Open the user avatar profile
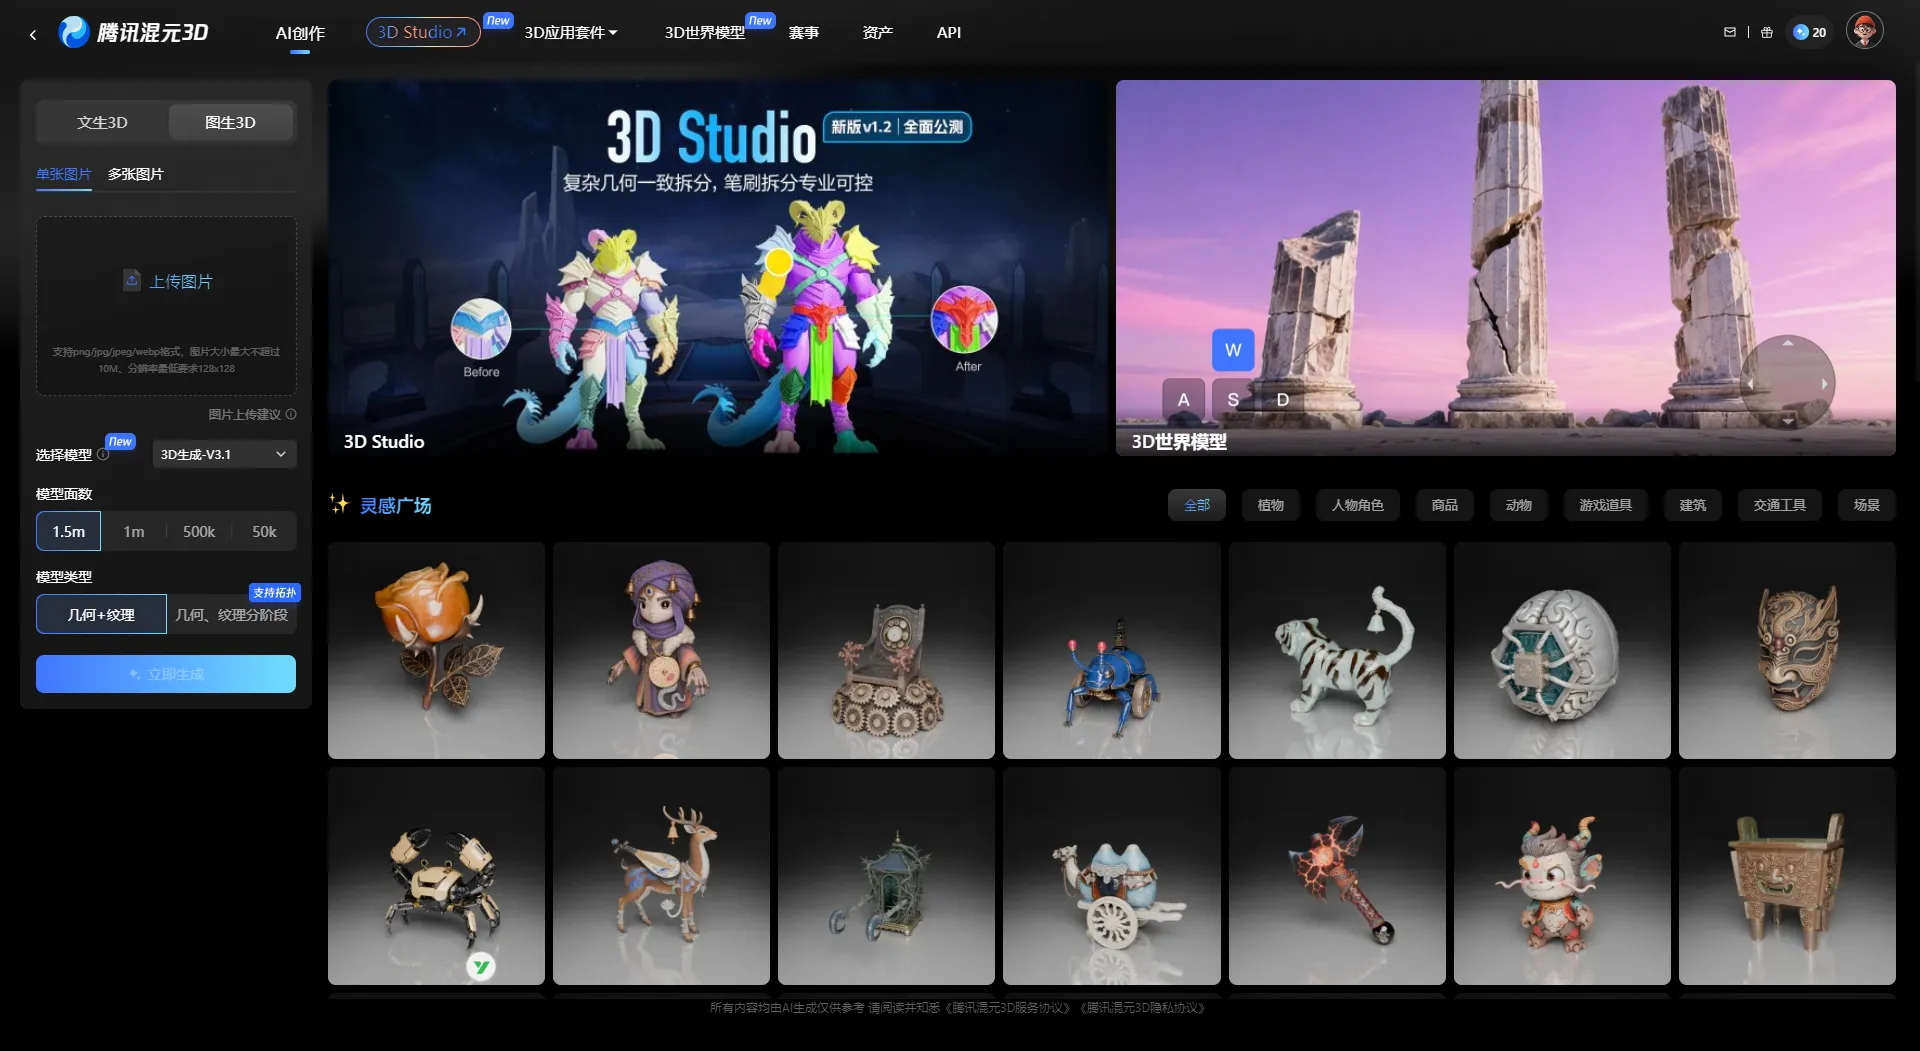Viewport: 1920px width, 1051px height. tap(1864, 31)
